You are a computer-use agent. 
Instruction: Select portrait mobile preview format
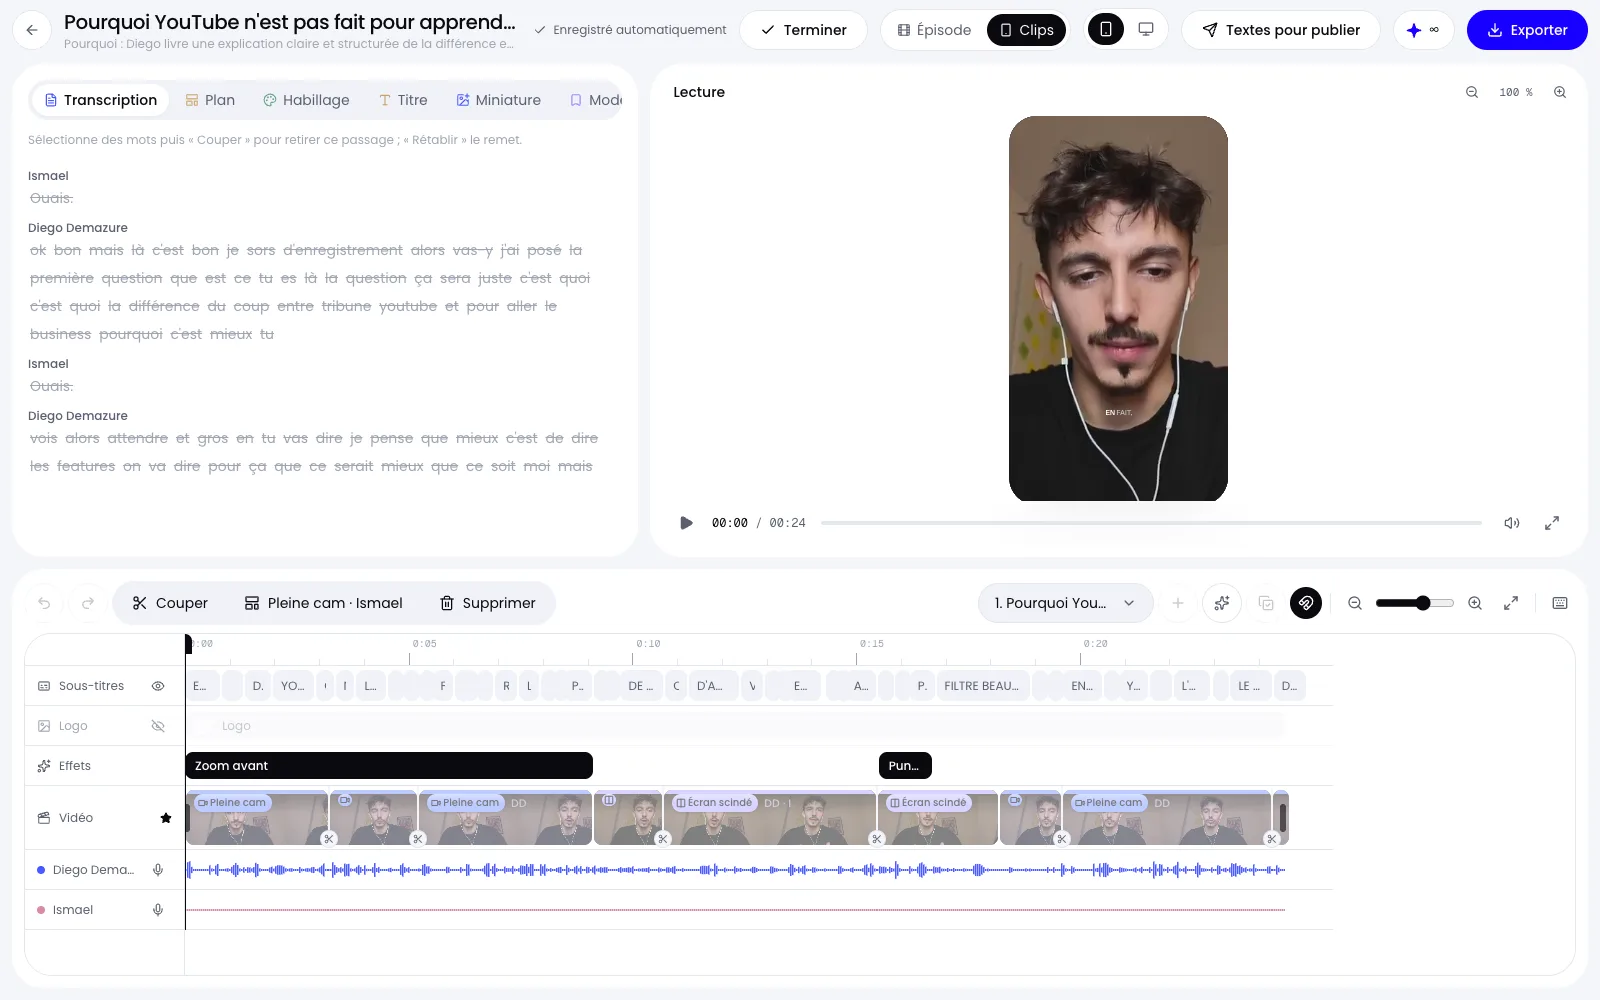tap(1105, 30)
